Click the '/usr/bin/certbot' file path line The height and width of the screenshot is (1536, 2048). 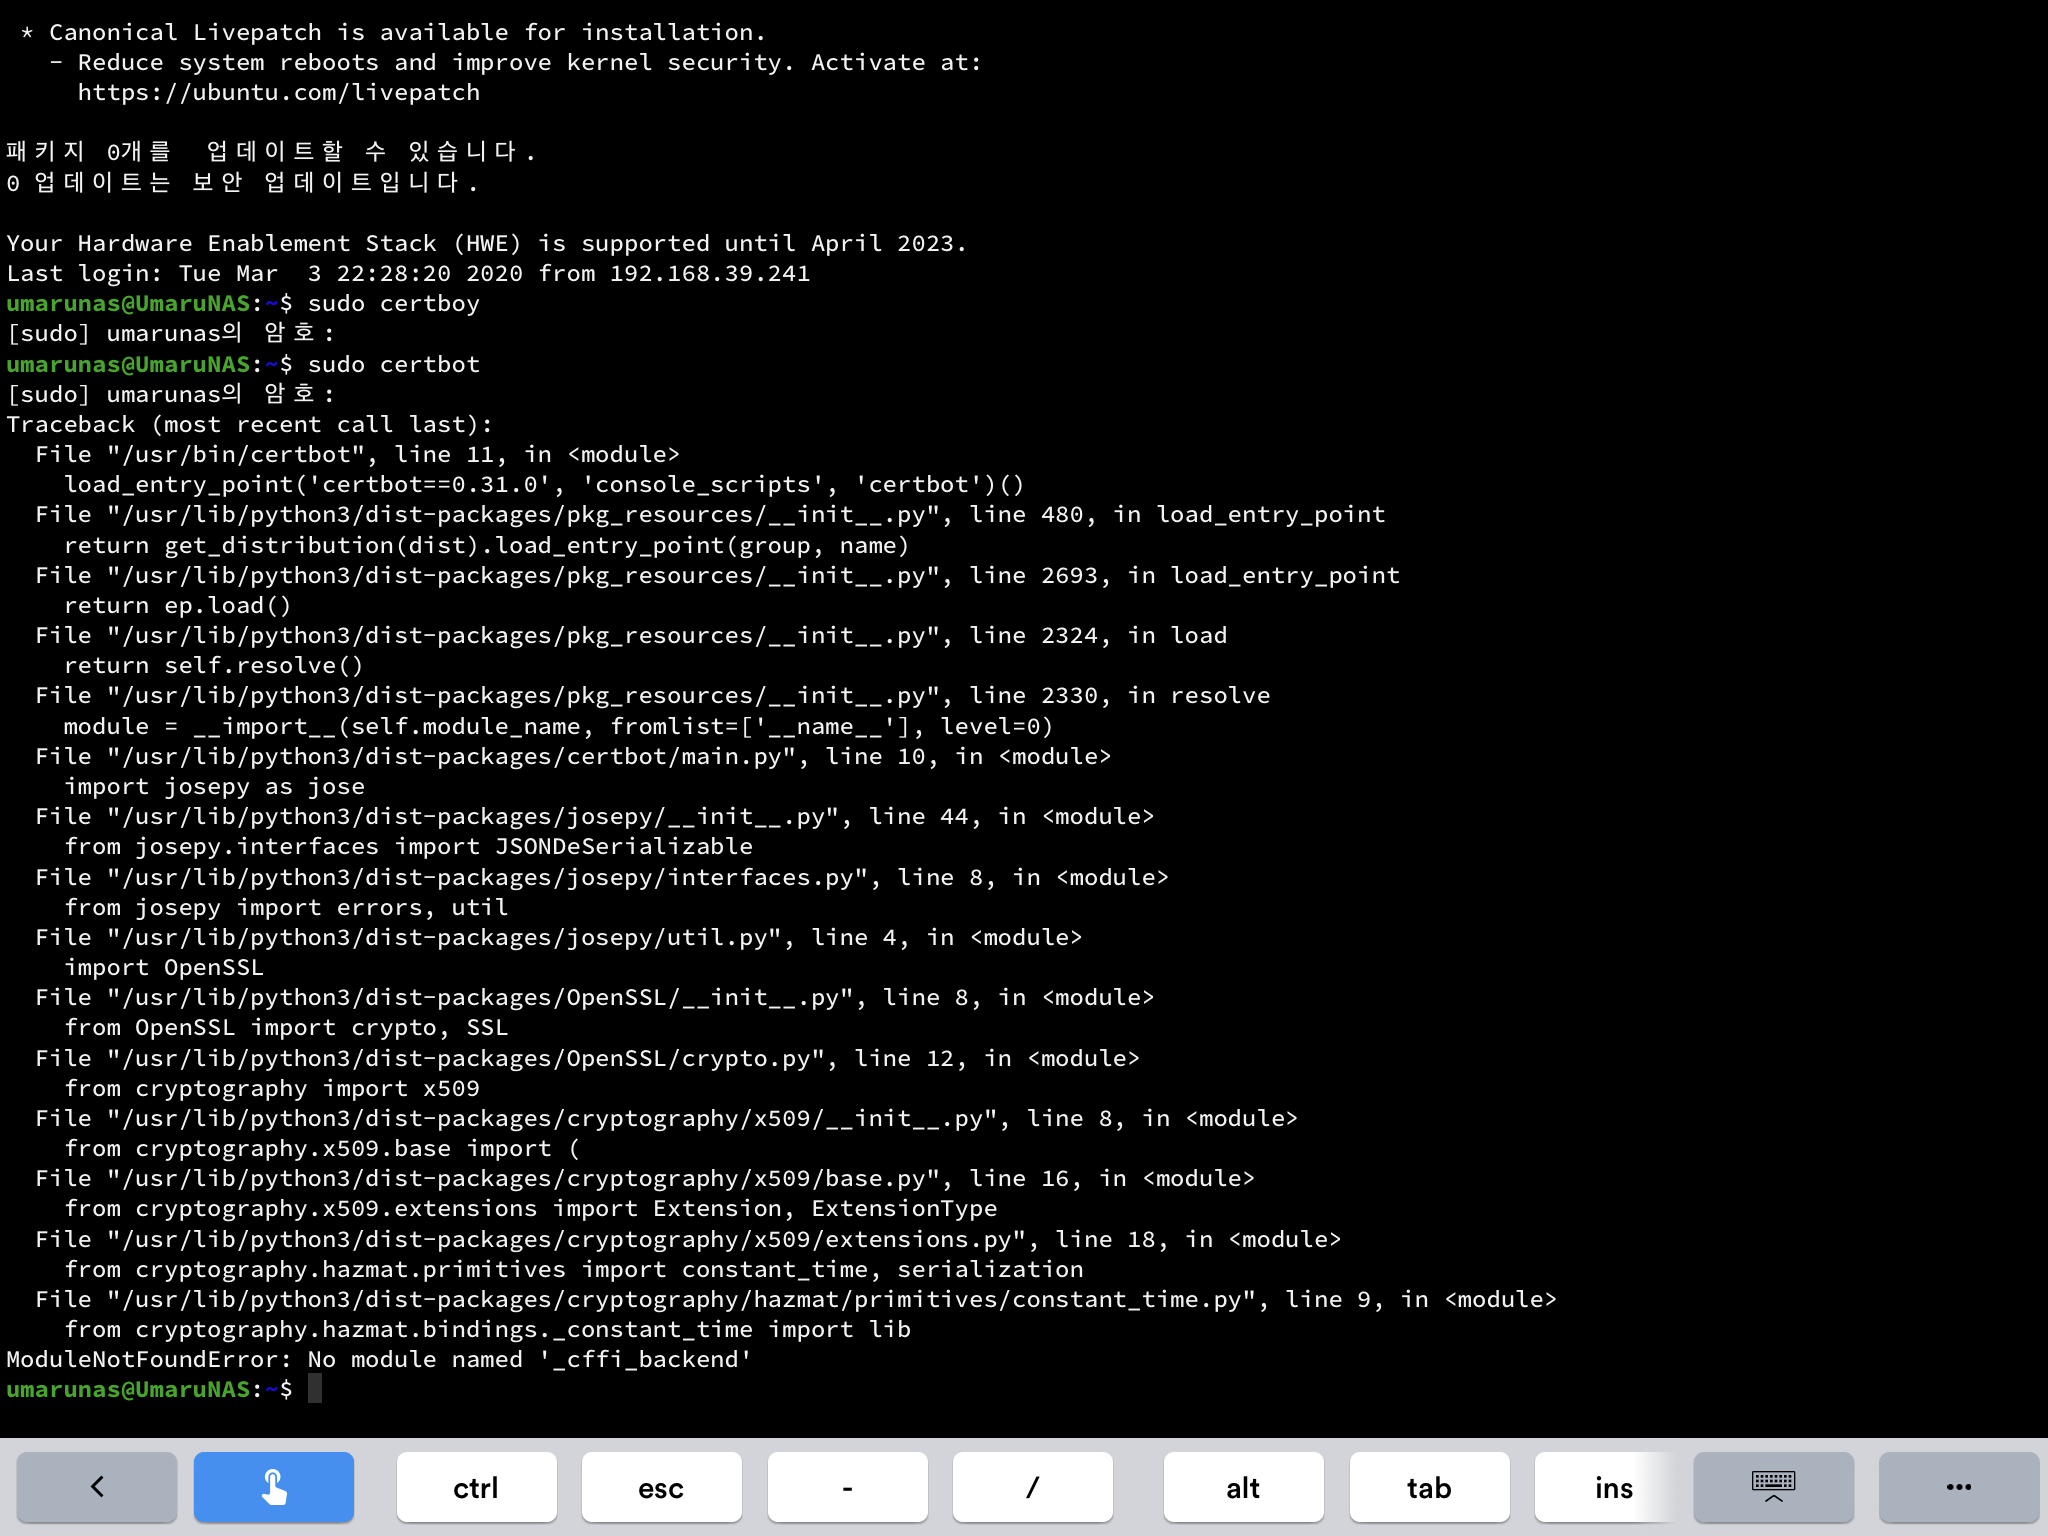(358, 455)
